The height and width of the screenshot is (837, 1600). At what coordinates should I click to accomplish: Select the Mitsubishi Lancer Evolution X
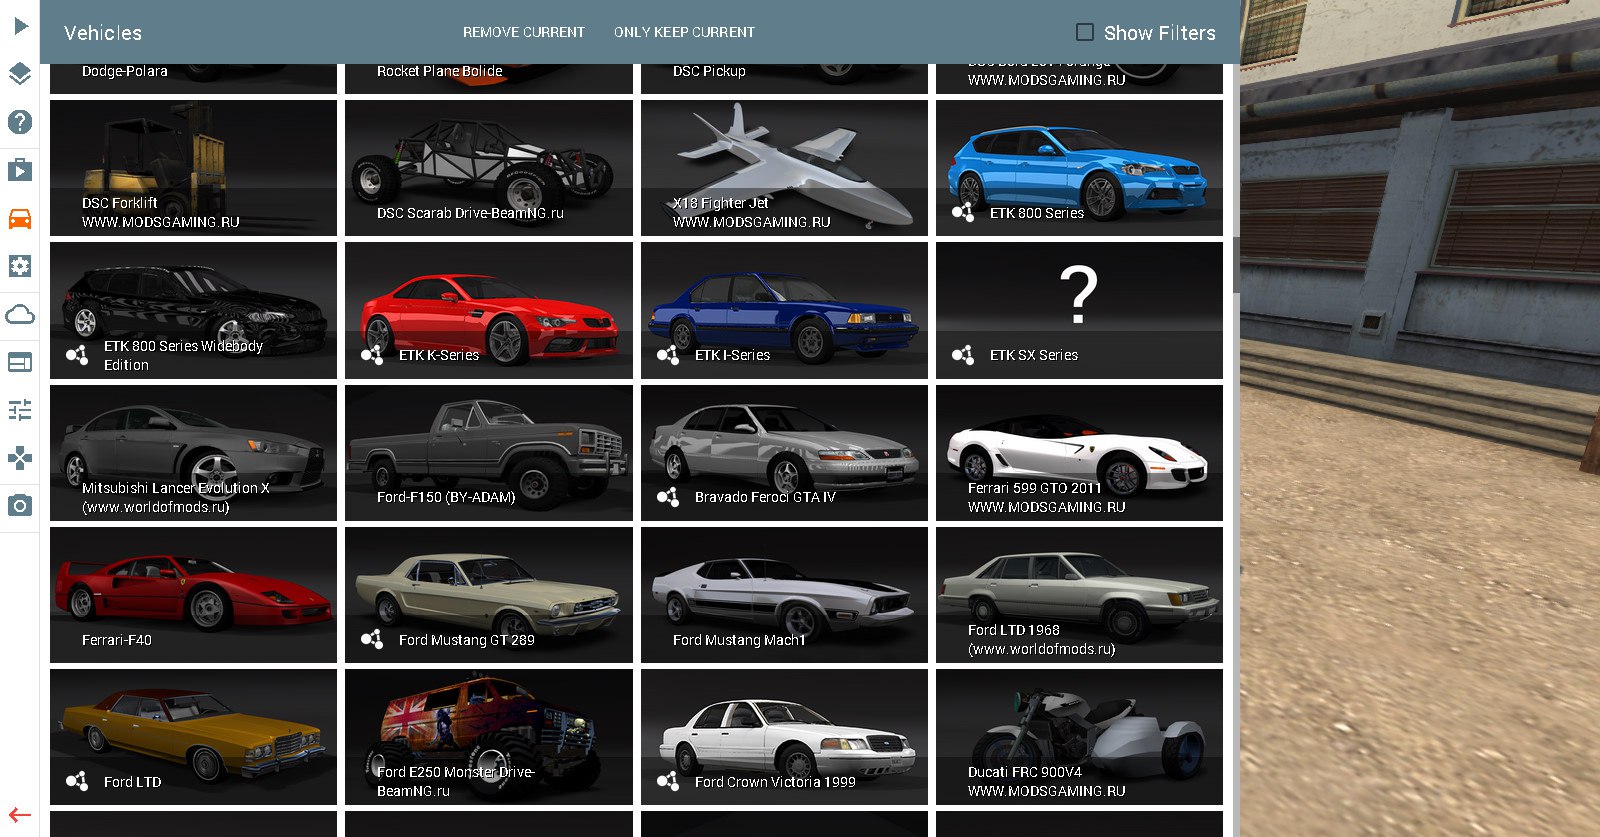point(193,453)
